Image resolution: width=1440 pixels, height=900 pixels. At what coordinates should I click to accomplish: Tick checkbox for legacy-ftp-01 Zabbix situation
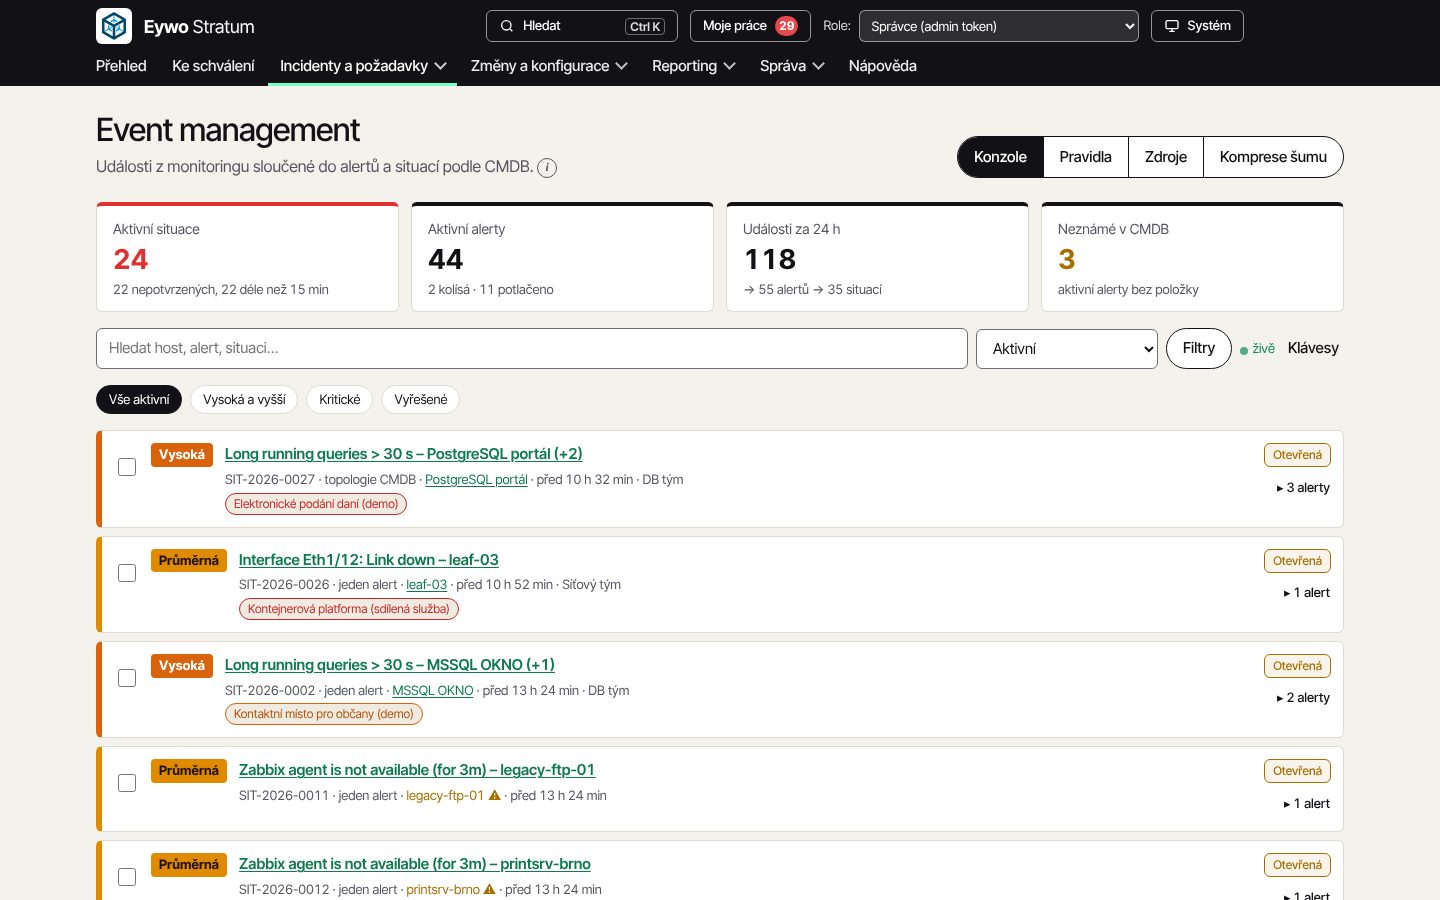tap(127, 783)
